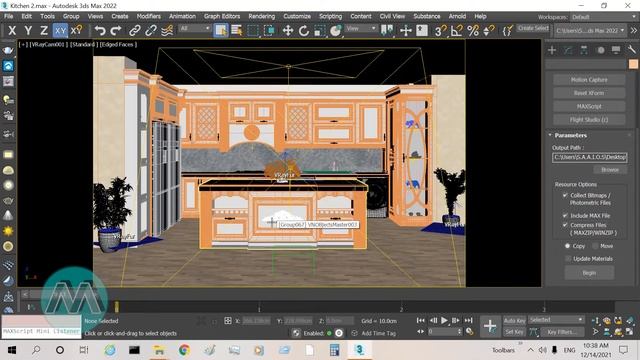640x360 pixels.
Task: Activate the Select and Rotate tool
Action: tap(304, 31)
